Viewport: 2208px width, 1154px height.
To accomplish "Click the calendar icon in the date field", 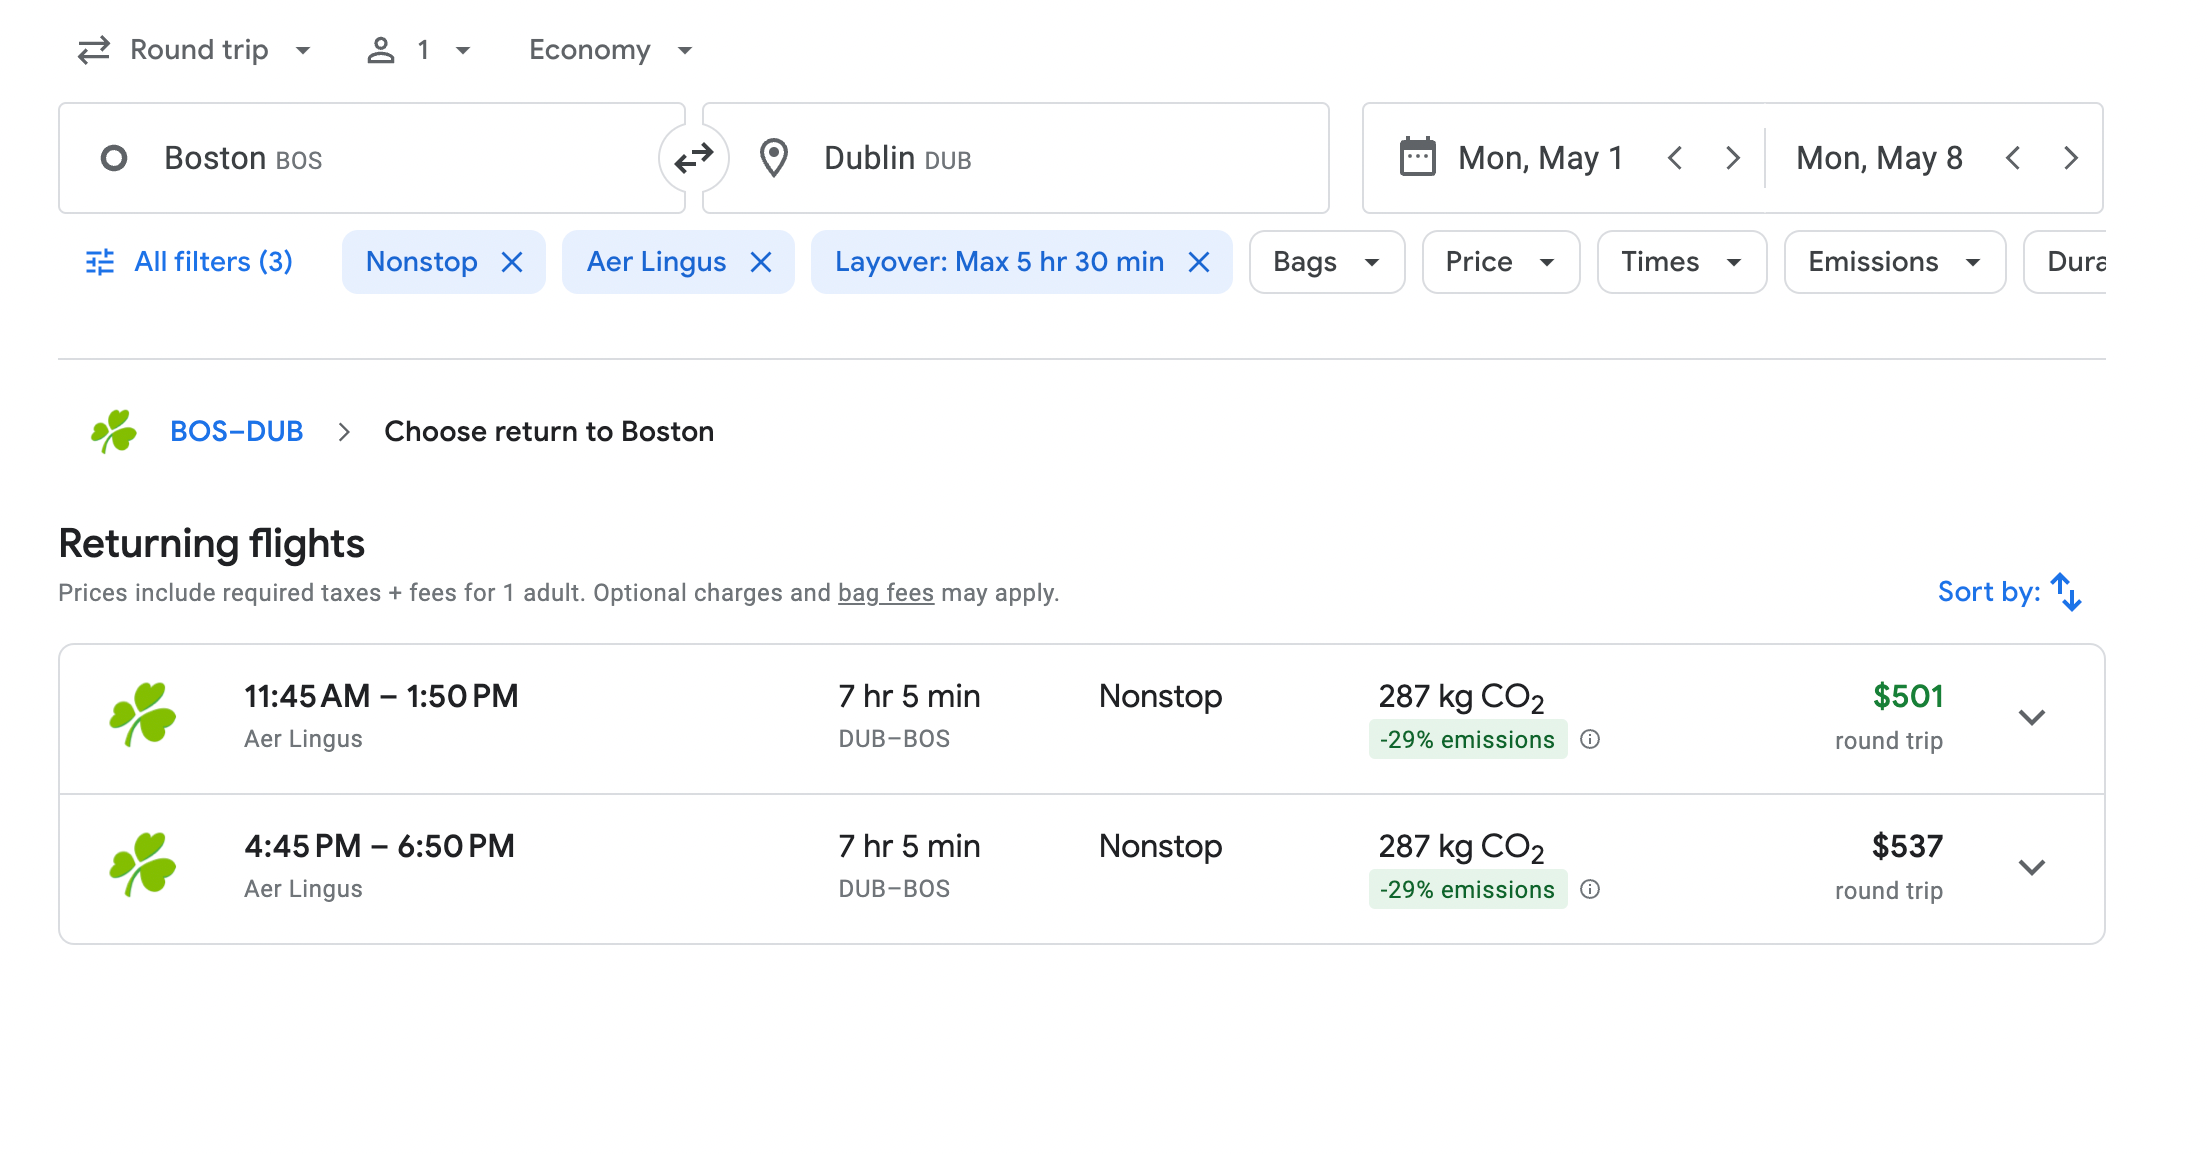I will point(1417,158).
